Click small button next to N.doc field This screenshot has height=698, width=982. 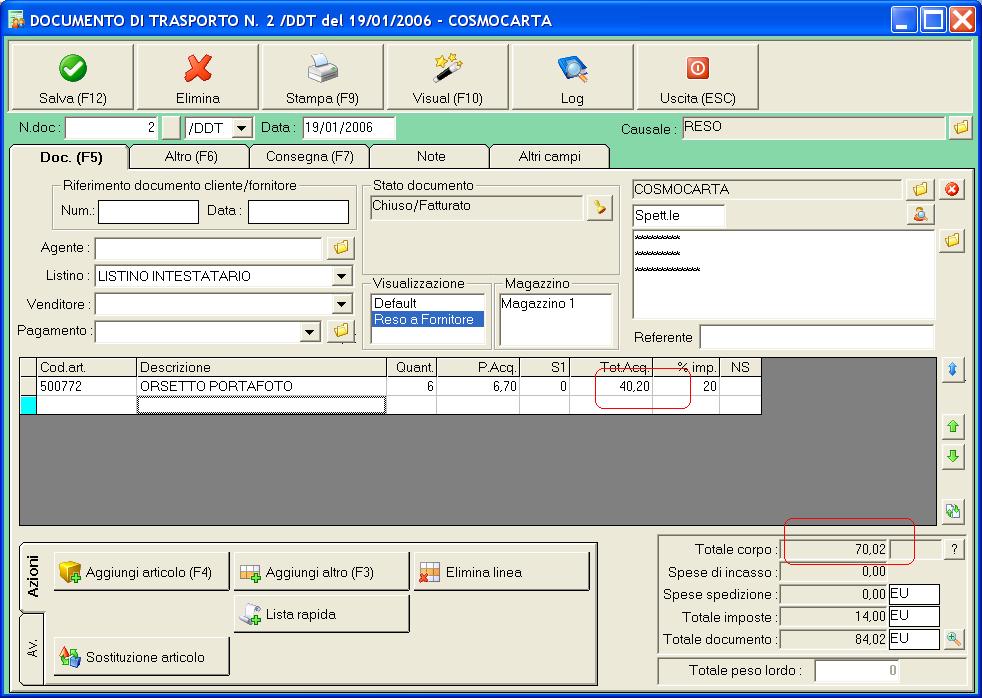[171, 128]
